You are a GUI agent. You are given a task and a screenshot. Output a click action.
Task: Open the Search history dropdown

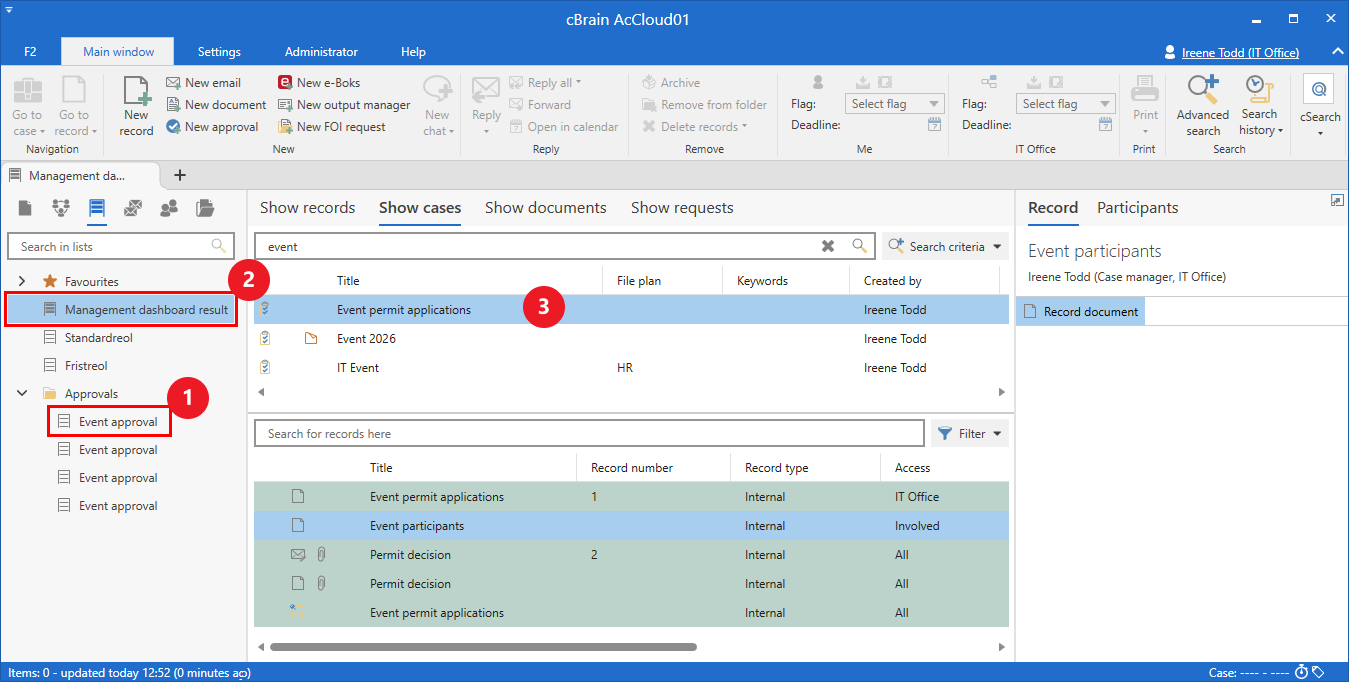[1261, 107]
